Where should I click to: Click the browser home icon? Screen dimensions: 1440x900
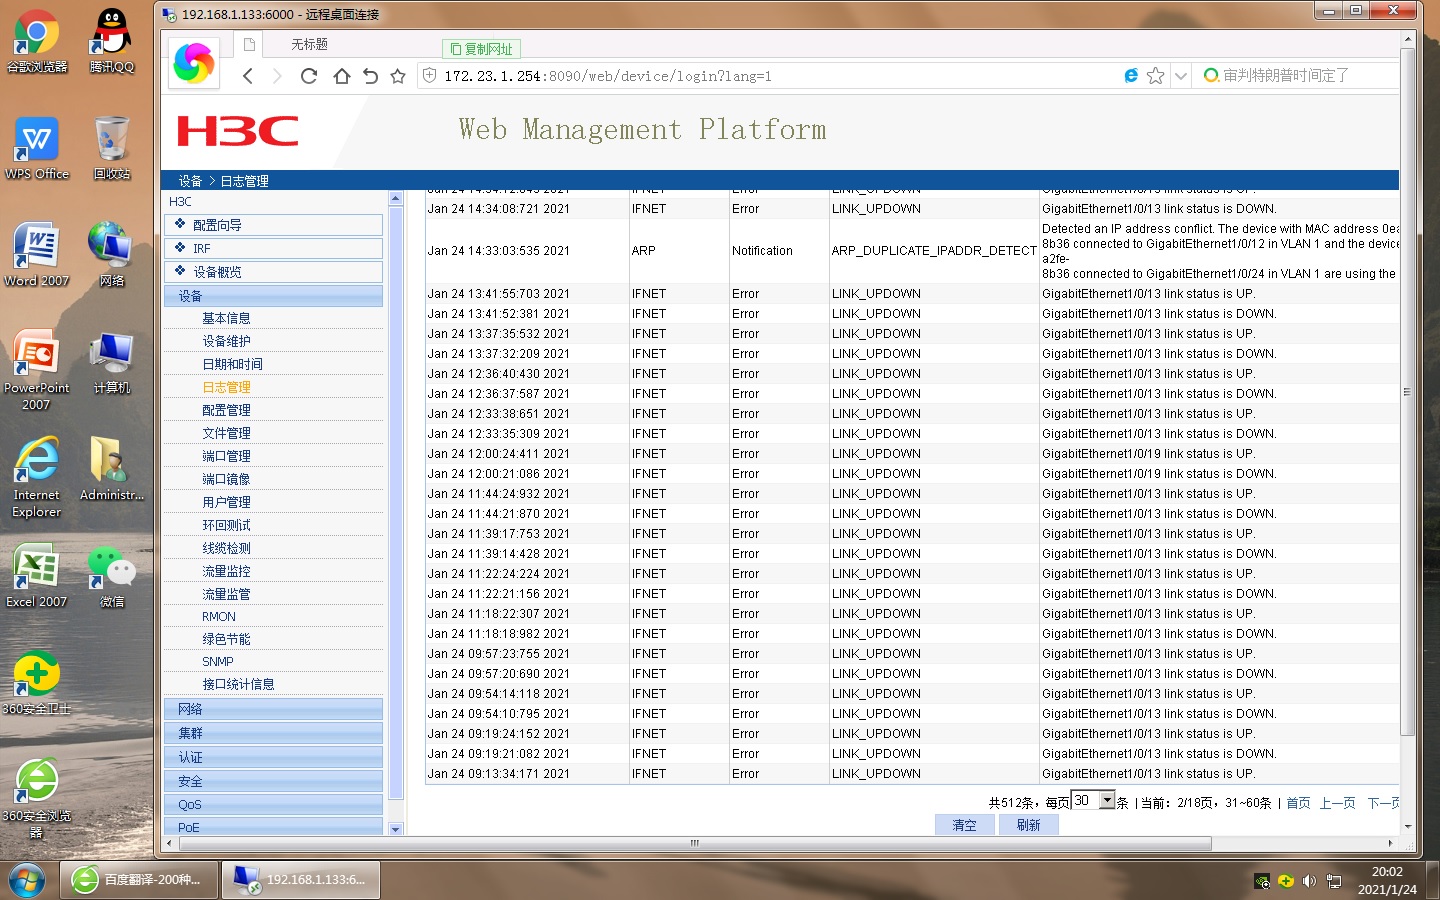point(341,76)
